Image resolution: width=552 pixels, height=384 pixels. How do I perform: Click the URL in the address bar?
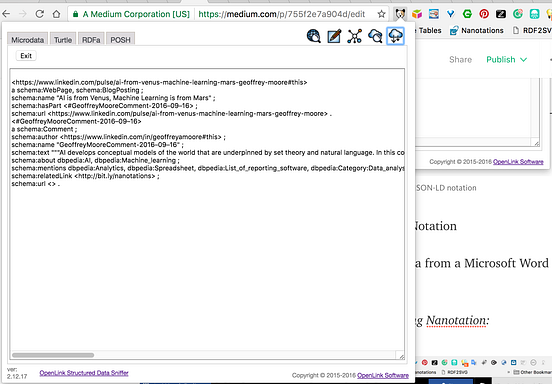point(282,14)
